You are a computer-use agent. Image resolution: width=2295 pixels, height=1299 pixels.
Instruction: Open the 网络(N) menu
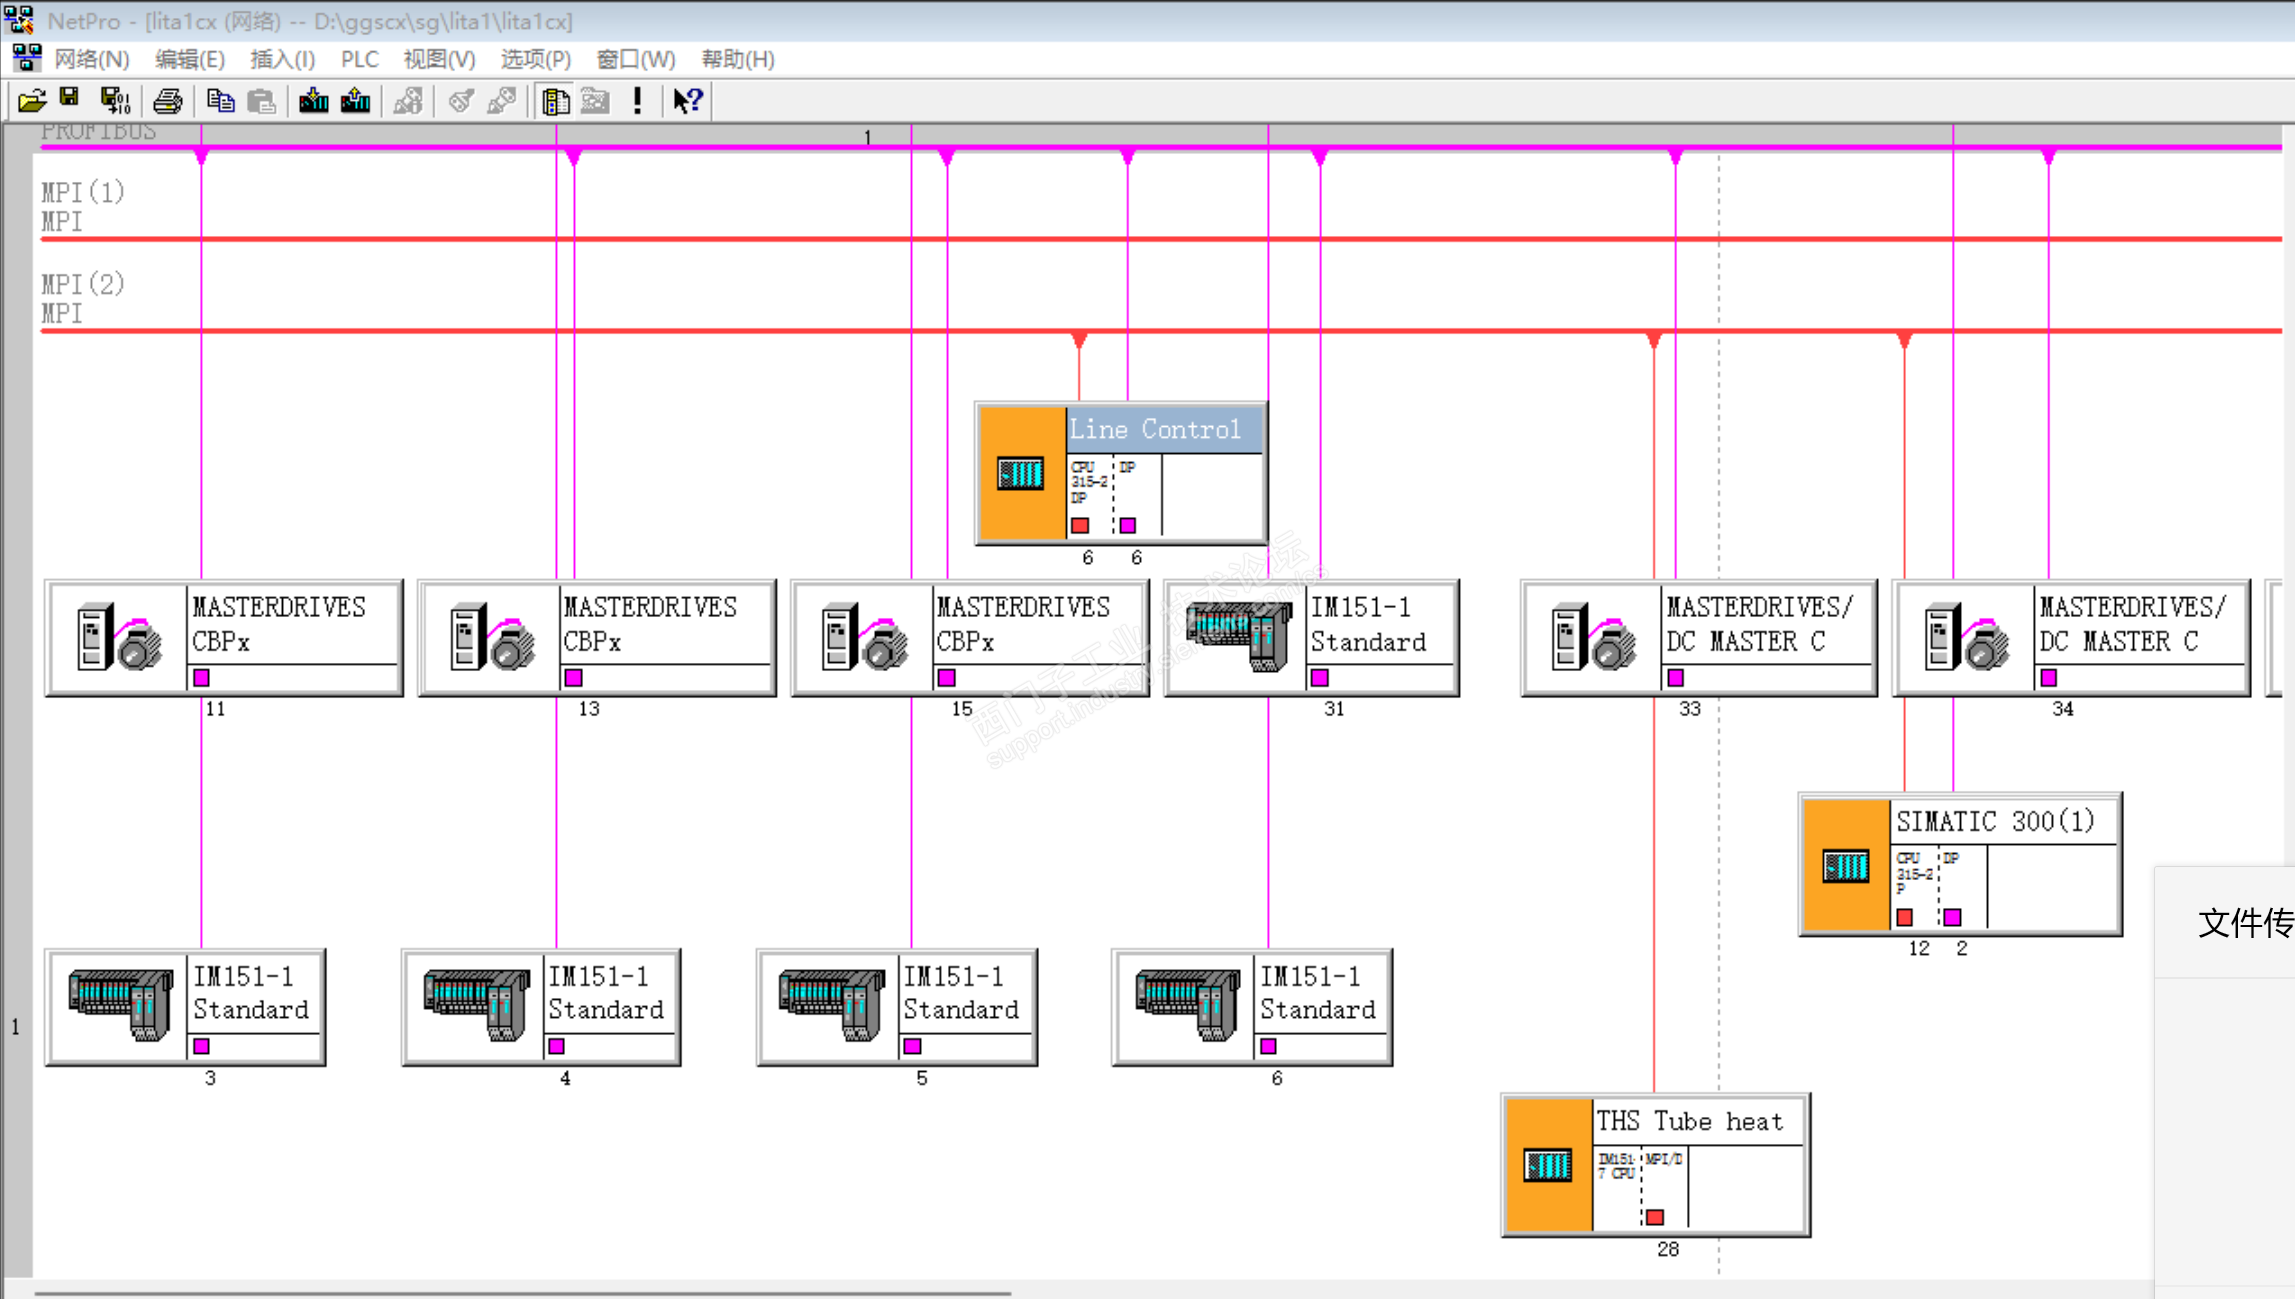coord(91,59)
